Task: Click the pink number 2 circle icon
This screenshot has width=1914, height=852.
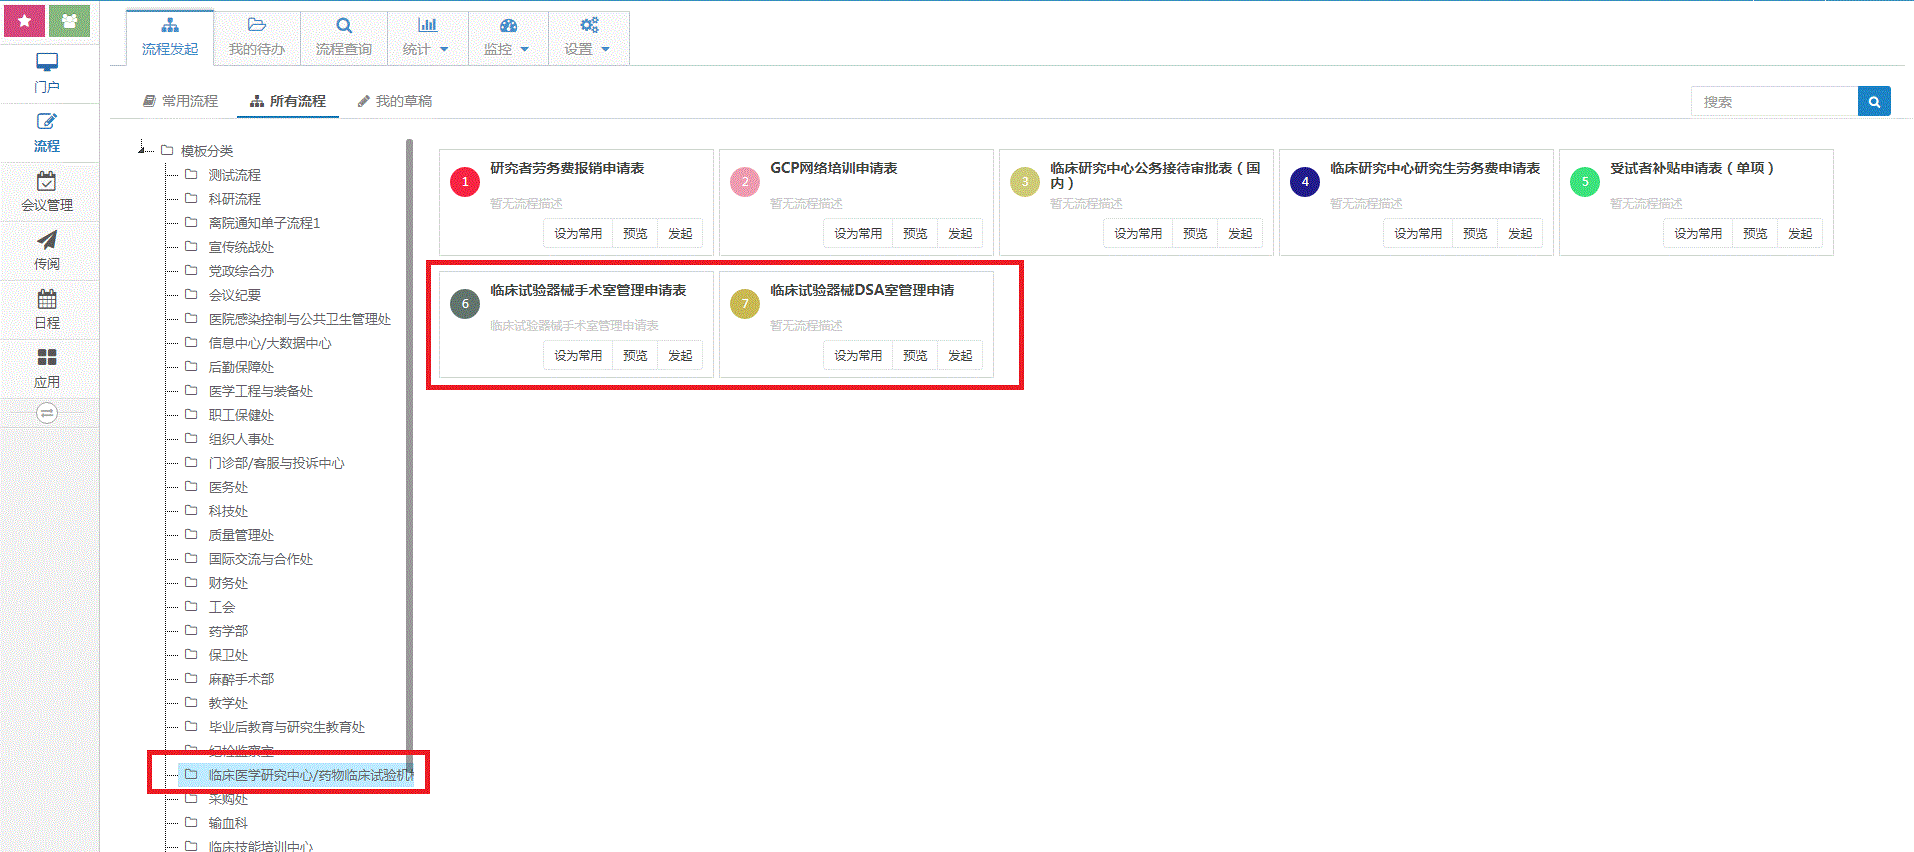Action: tap(745, 182)
